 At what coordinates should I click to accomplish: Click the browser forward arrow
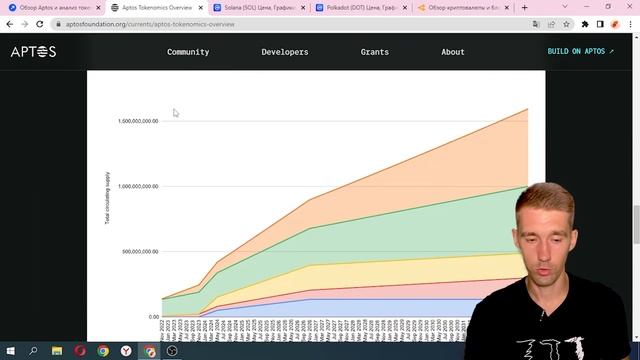click(24, 24)
